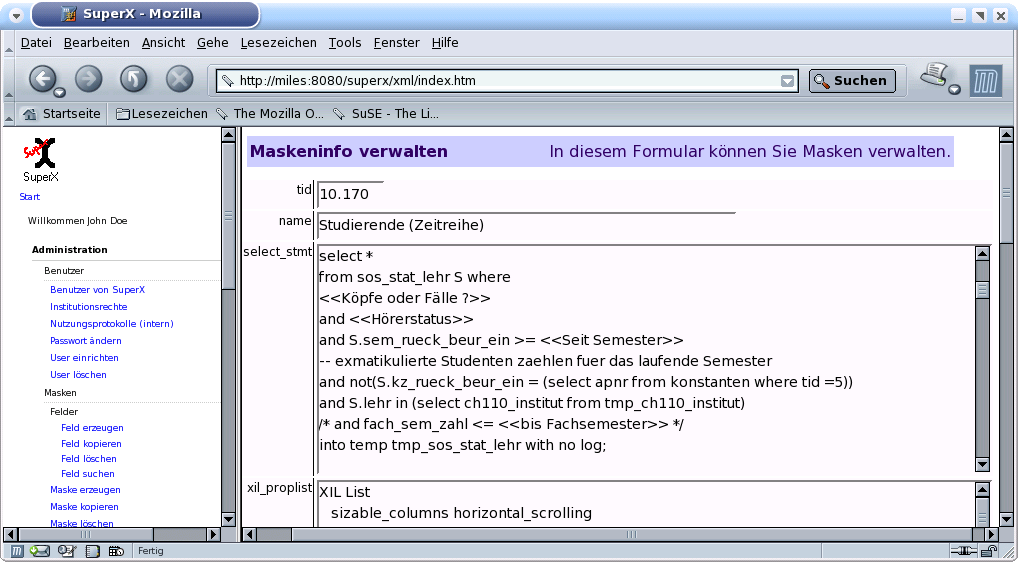Click the Print icon in toolbar
This screenshot has height=562, width=1018.
(935, 75)
